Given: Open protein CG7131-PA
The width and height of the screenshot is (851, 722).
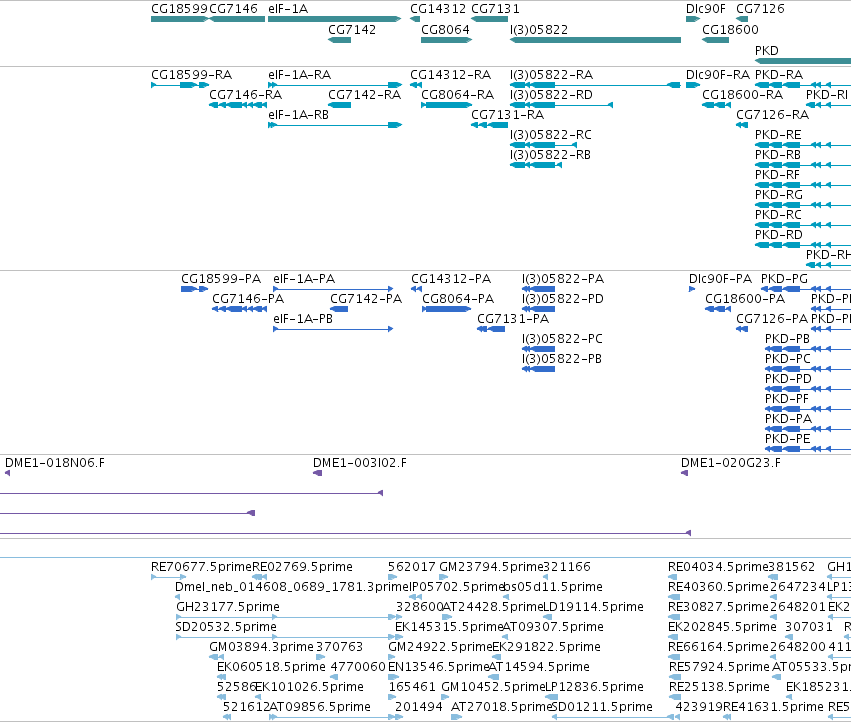Looking at the screenshot, I should [x=513, y=319].
